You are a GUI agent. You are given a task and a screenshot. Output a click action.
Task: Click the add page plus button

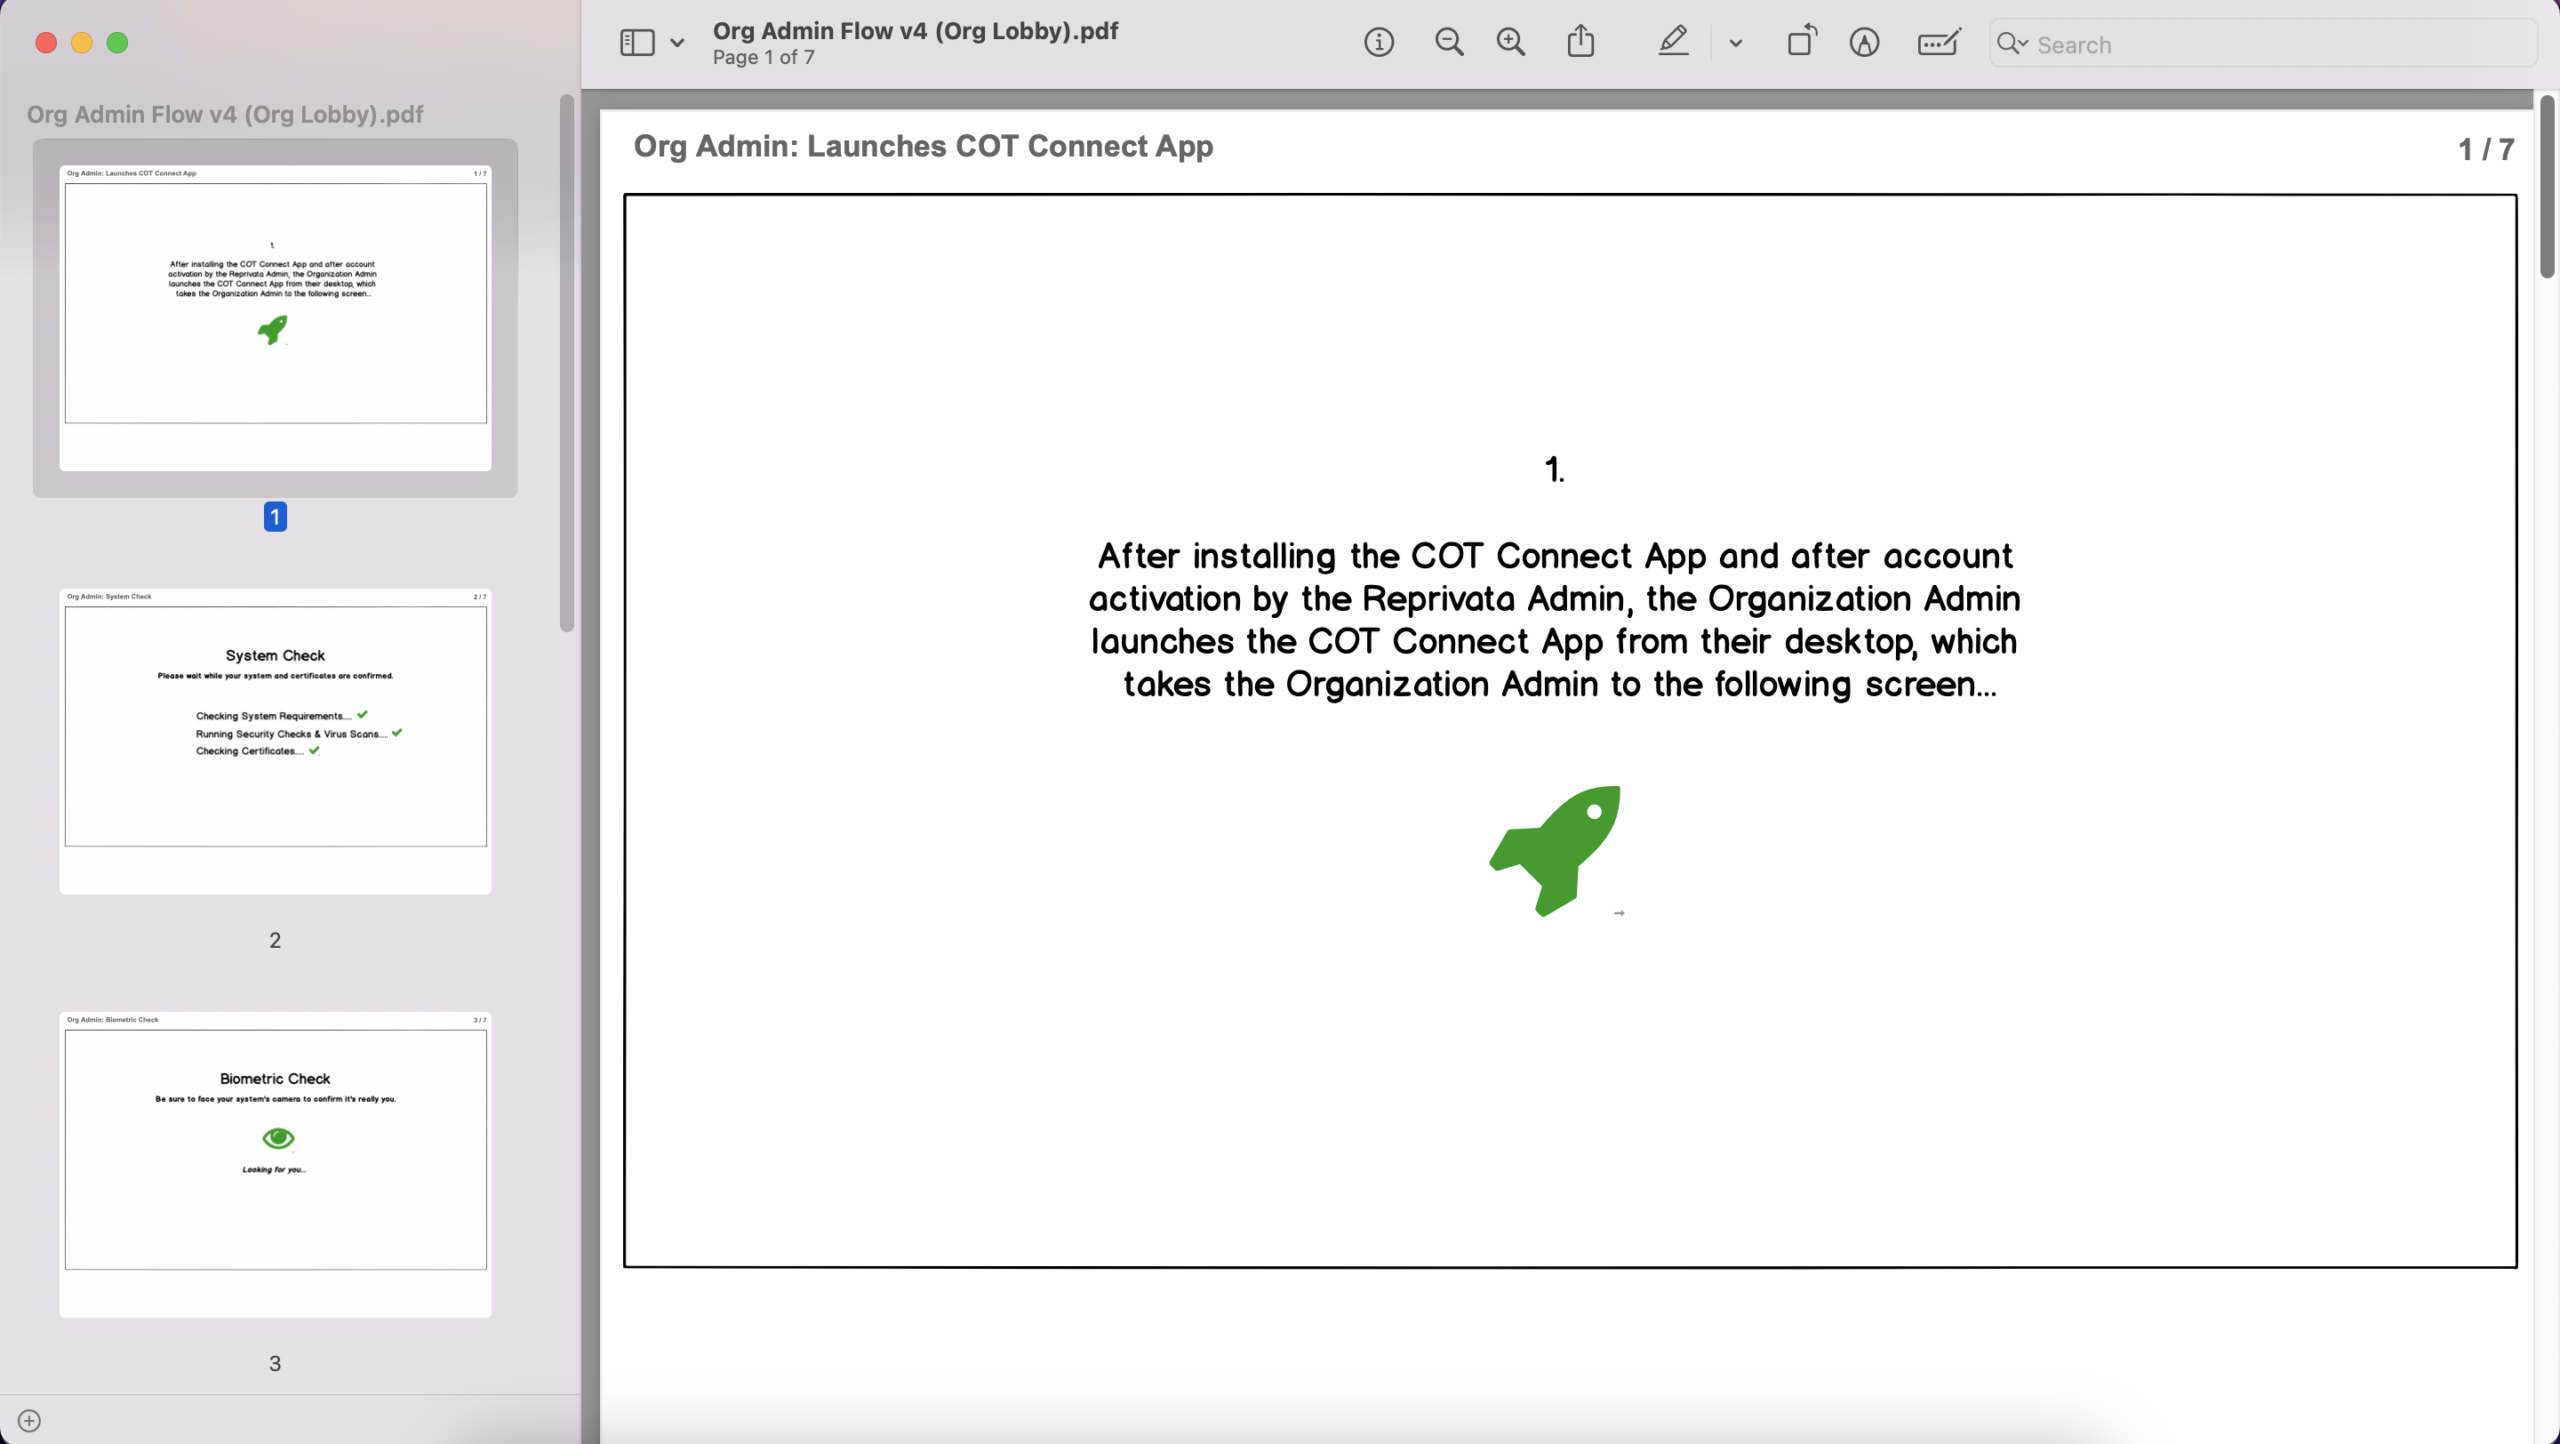30,1421
